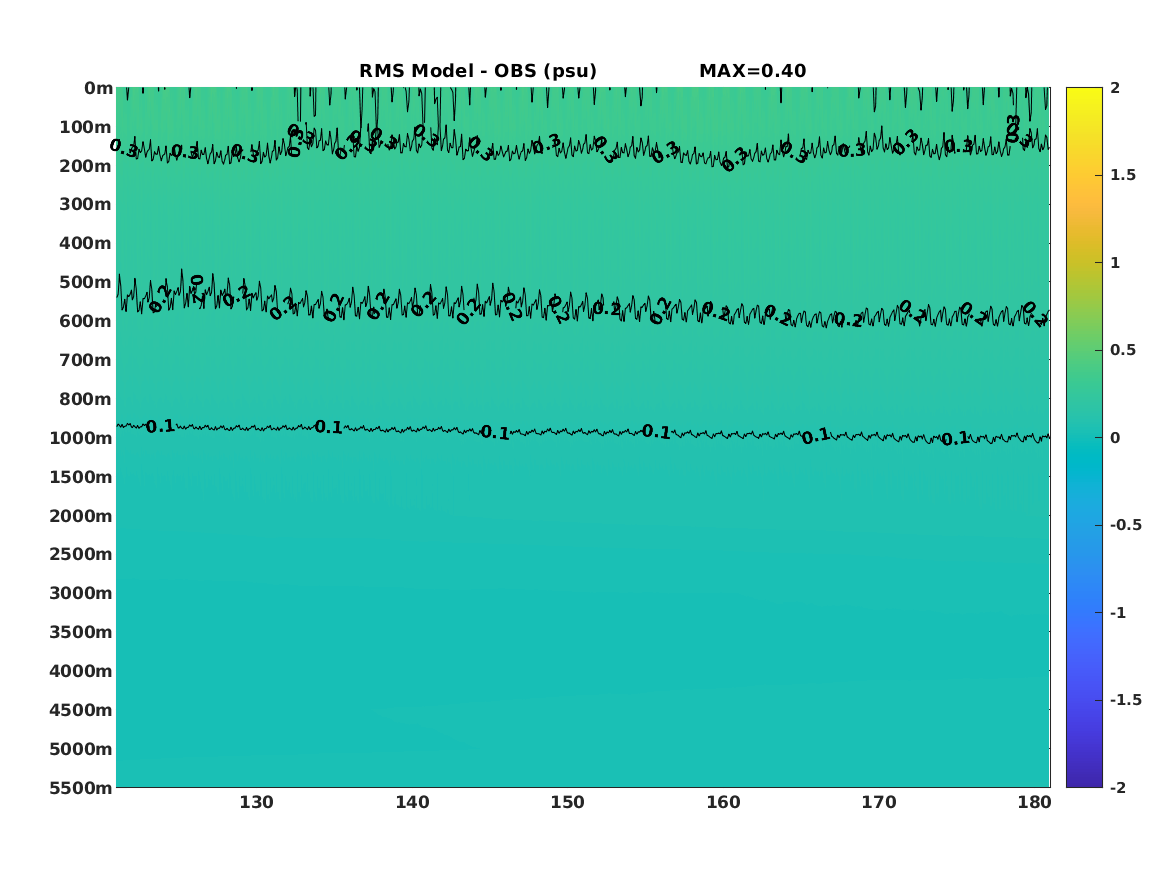Click the '600m' depth axis label
This screenshot has height=875, width=1167.
[x=86, y=321]
